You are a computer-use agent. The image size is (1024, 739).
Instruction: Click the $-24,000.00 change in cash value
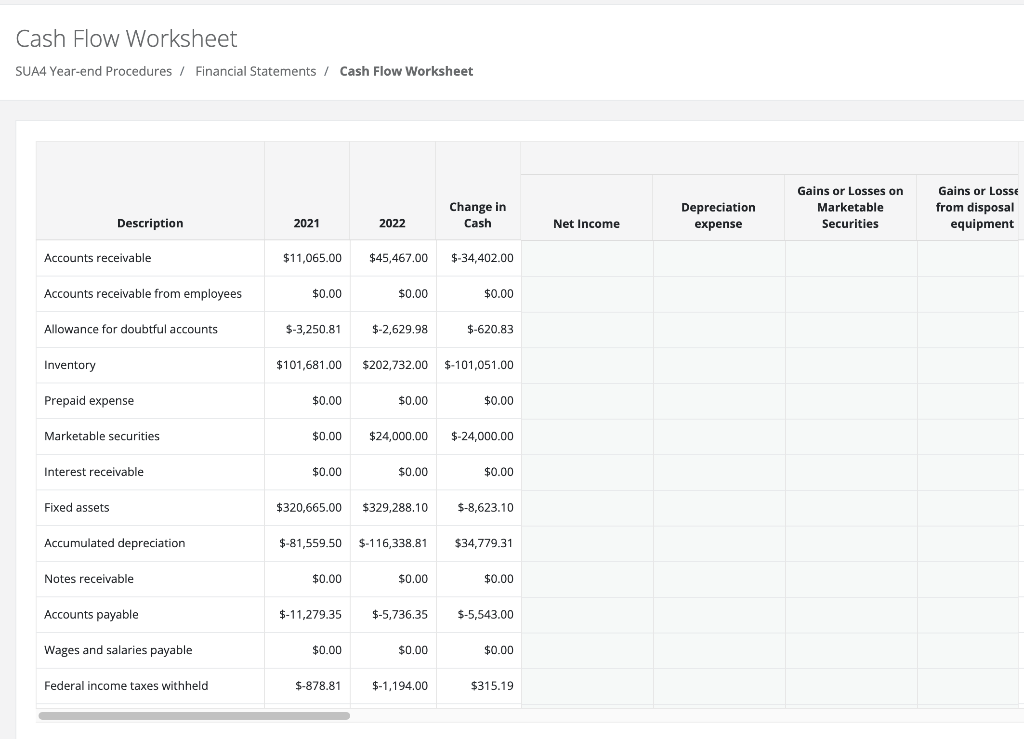482,436
